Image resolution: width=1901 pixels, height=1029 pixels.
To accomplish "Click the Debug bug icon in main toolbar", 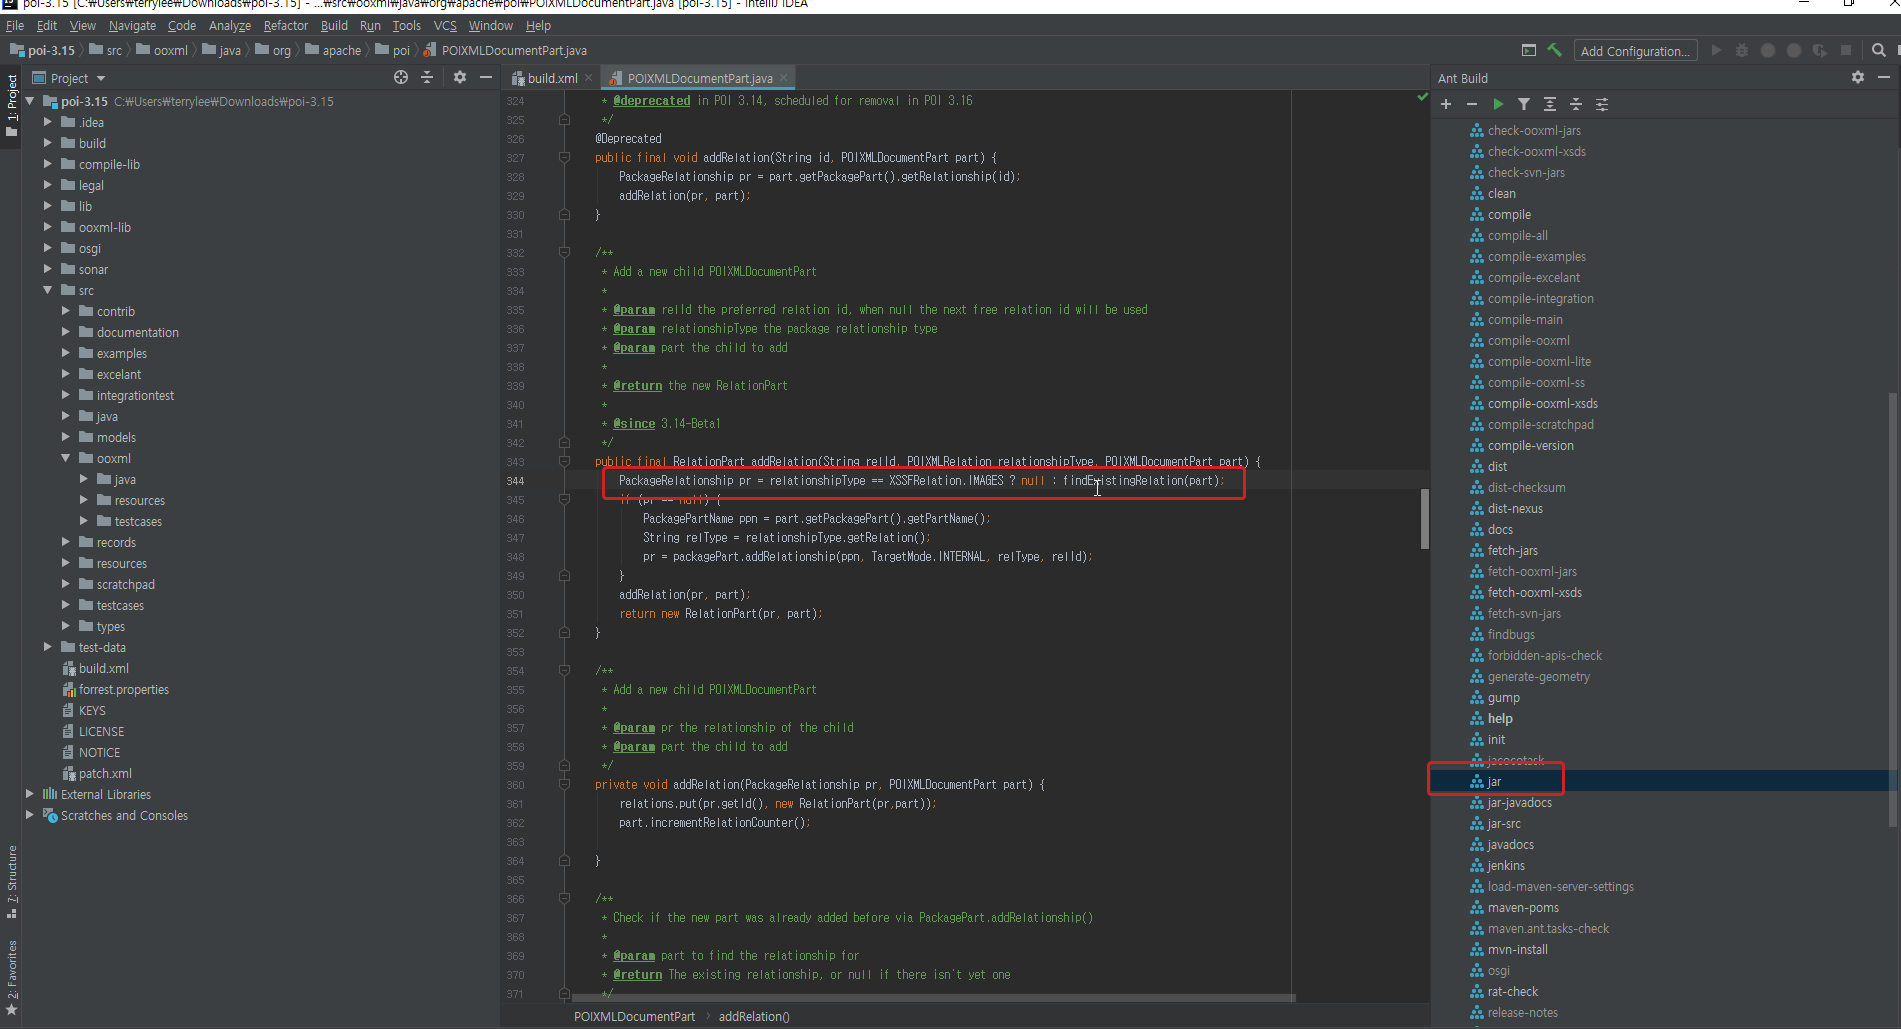I will (x=1742, y=50).
